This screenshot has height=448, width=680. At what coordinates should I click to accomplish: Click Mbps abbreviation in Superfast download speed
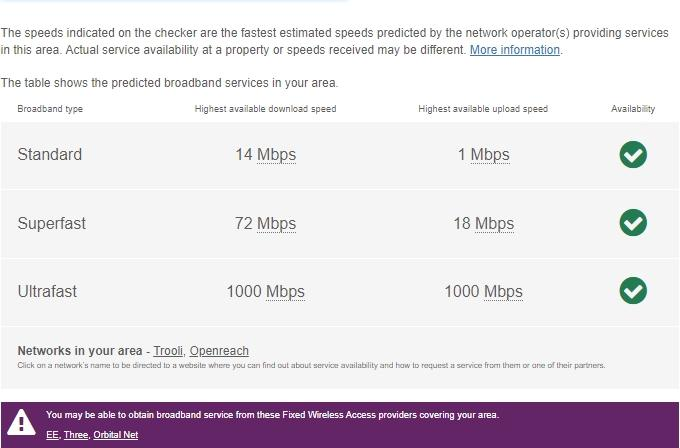click(x=277, y=223)
